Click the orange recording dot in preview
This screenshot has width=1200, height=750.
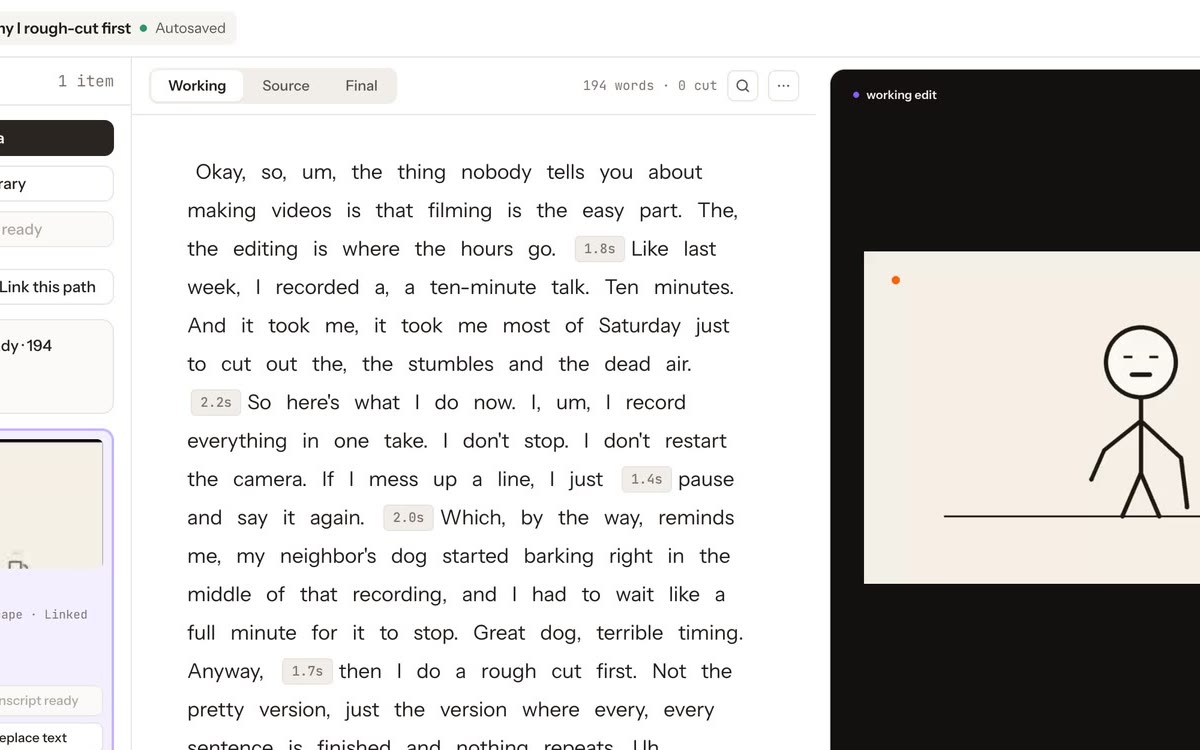896,280
